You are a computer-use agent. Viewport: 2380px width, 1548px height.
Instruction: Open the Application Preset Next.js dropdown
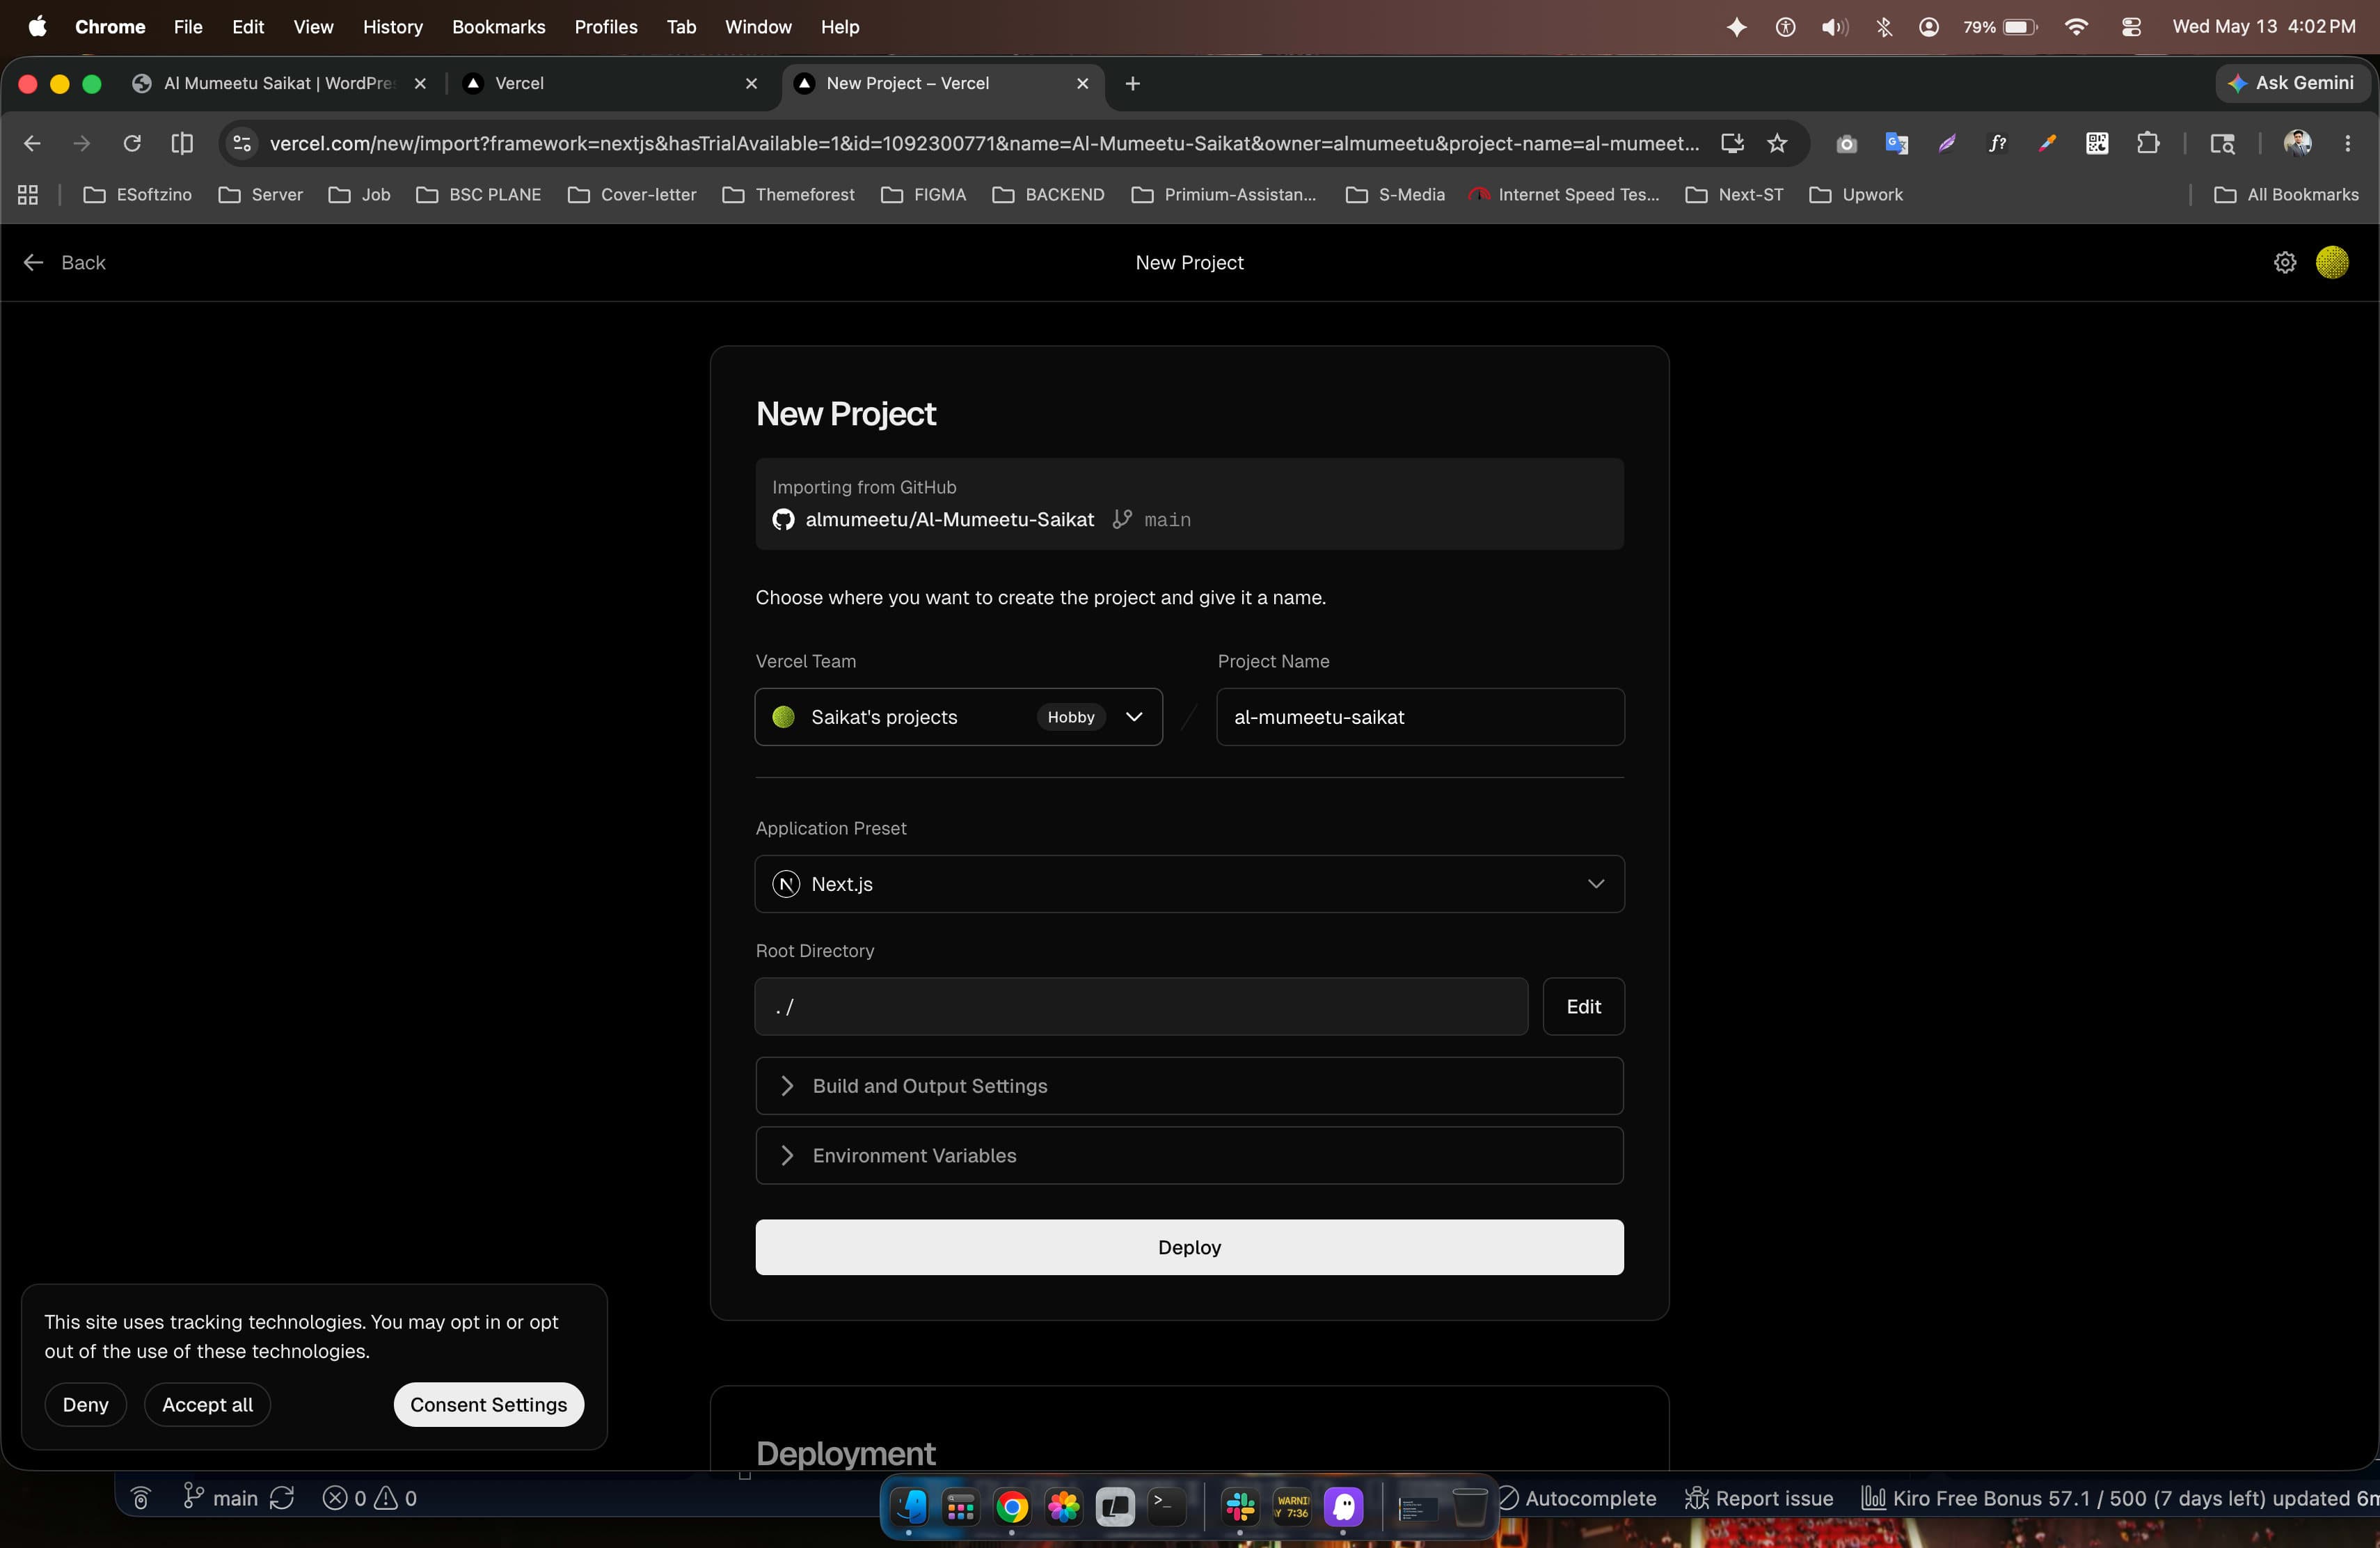pyautogui.click(x=1189, y=884)
